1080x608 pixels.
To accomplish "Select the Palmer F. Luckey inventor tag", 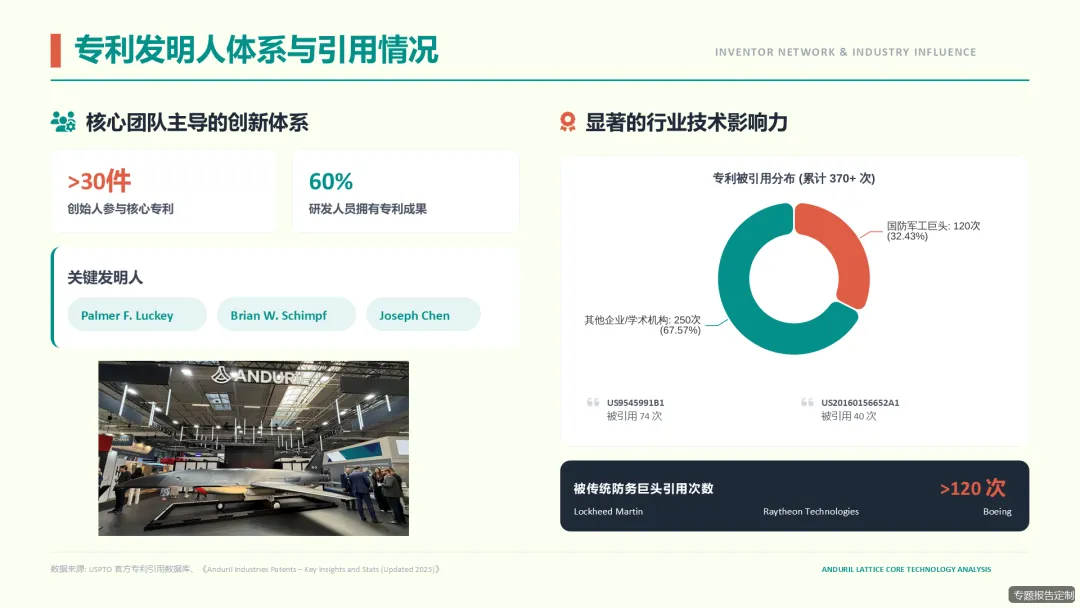I will click(x=137, y=315).
